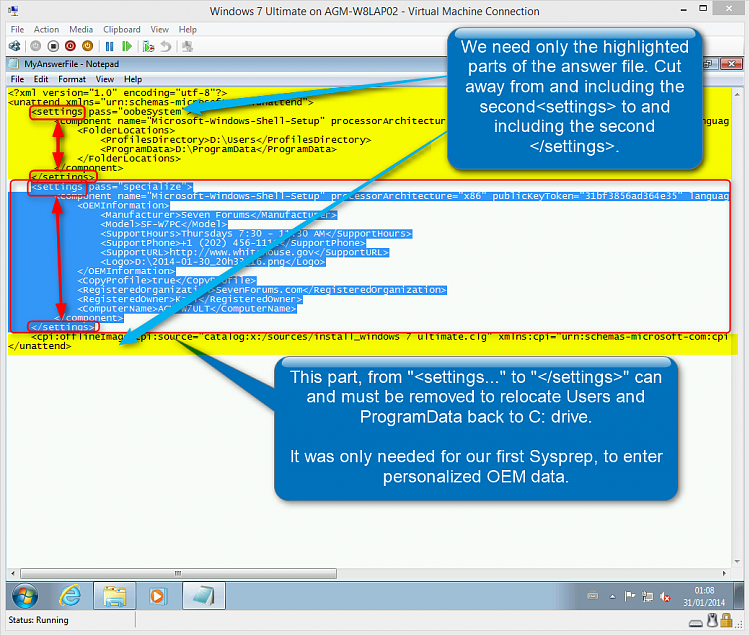Click the greyed-out Start VM toolbar icon

click(x=35, y=46)
